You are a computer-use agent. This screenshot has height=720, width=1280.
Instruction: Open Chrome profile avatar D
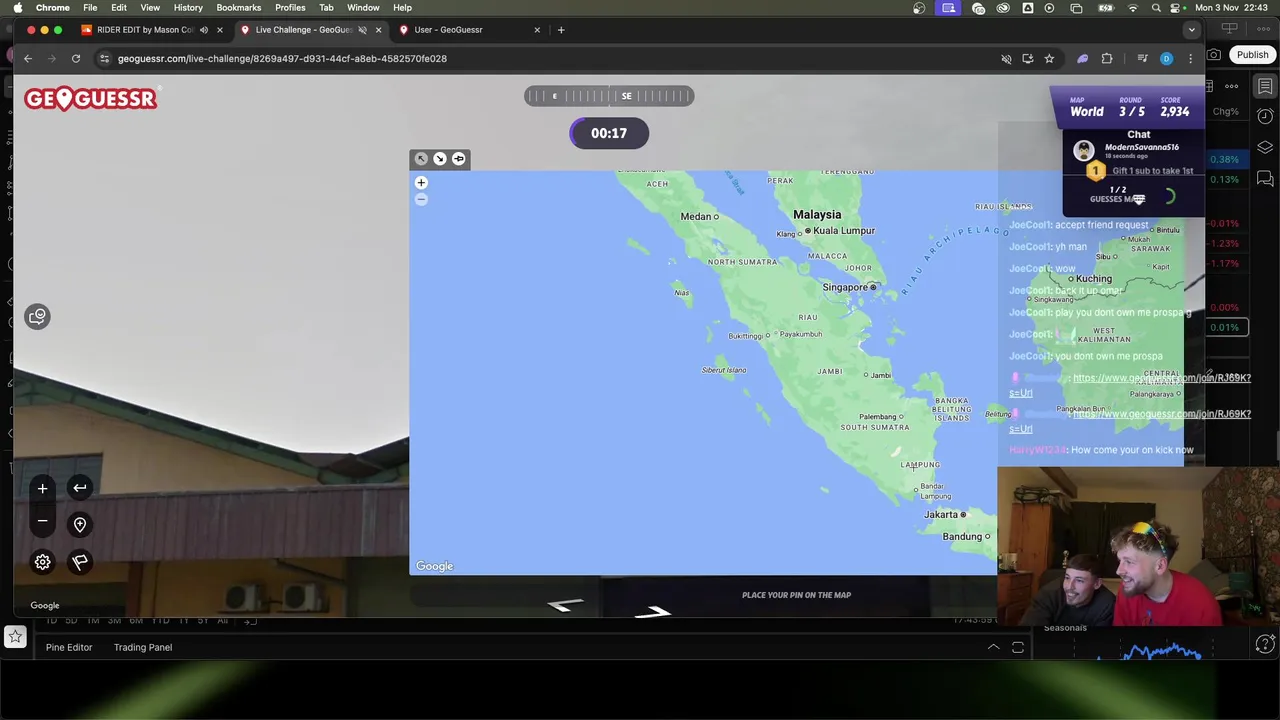coord(1166,59)
